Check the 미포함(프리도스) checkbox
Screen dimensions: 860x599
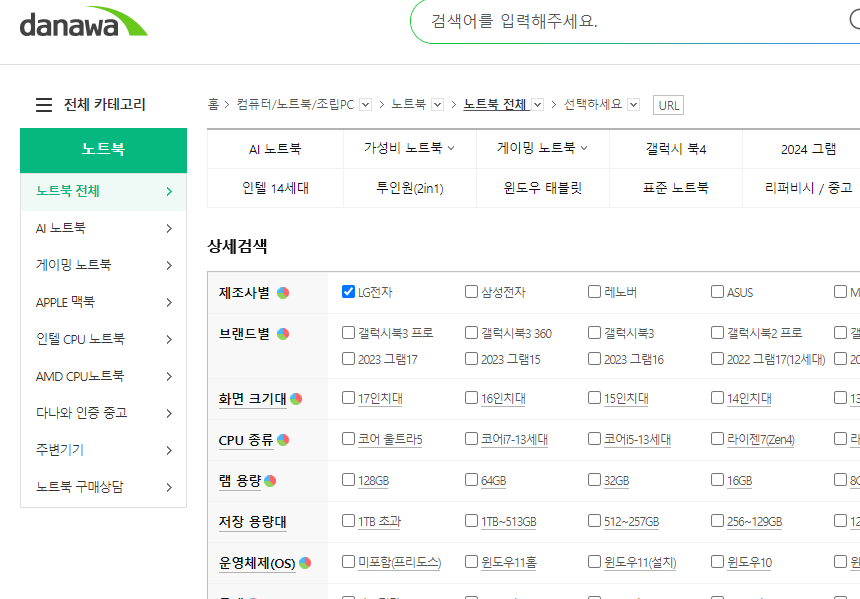coord(348,561)
